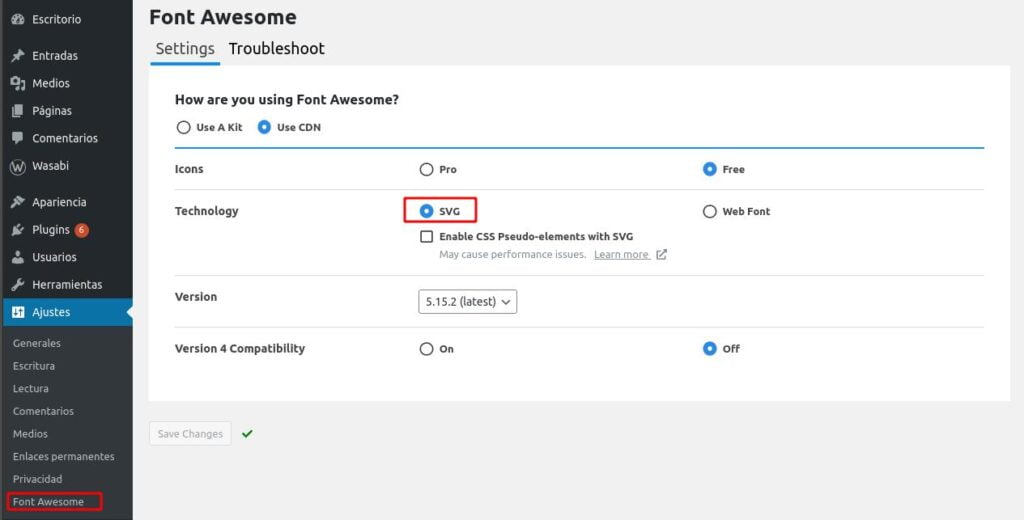Screen dimensions: 1024x520
Task: Click the Páginas pages icon
Action: 18,110
